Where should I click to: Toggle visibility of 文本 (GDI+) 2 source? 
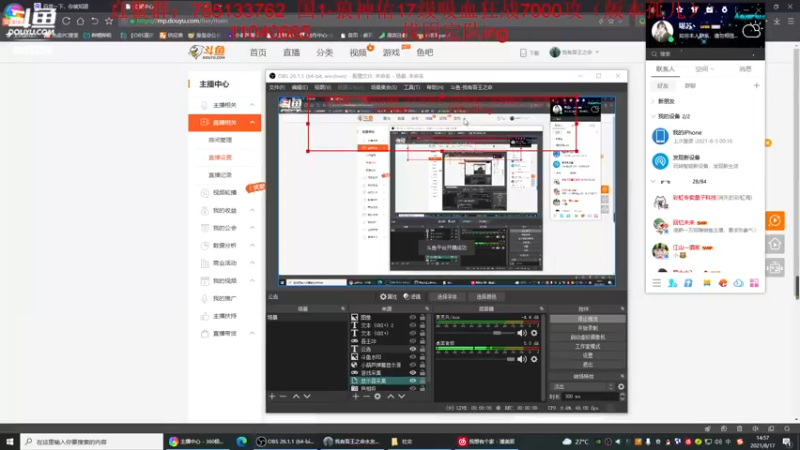click(412, 325)
